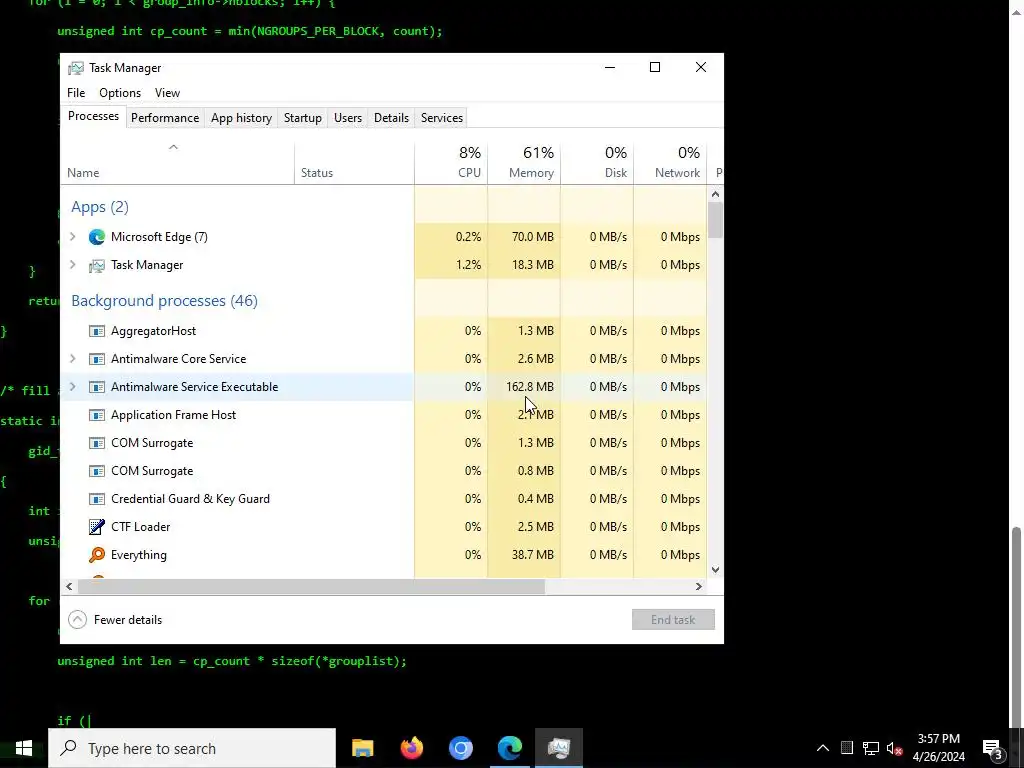Click the Application Frame Host icon

97,415
